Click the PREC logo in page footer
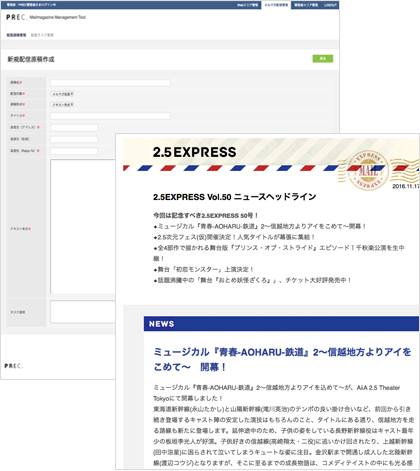420x471 pixels. pos(14,366)
